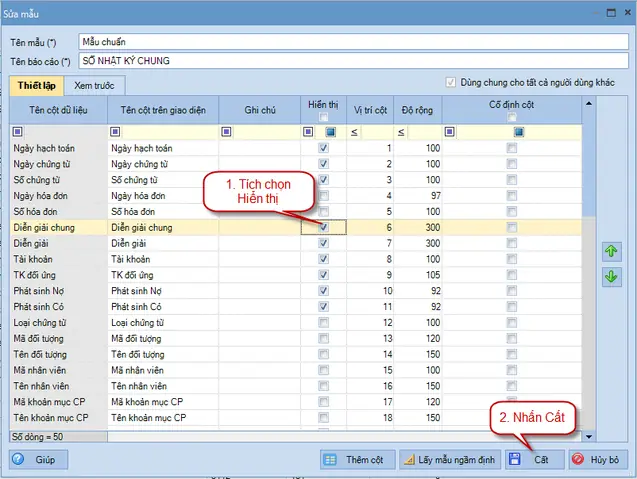637x479 pixels.
Task: Check Hiển thị for Loại chứng từ
Action: click(323, 323)
